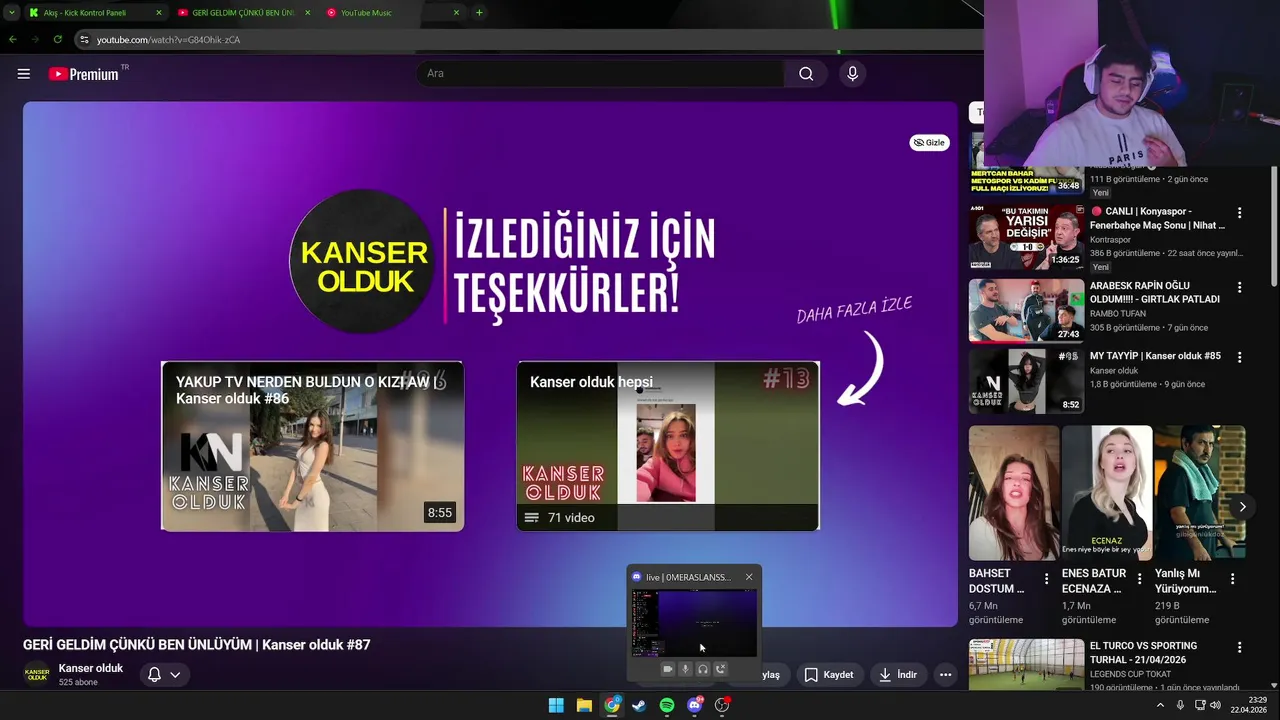
Task: Open 'BAHSET DOSTUM' short
Action: (1013, 493)
